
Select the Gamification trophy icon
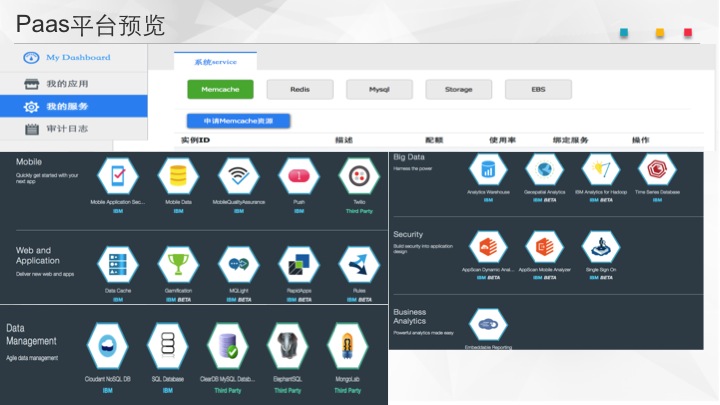coord(178,264)
